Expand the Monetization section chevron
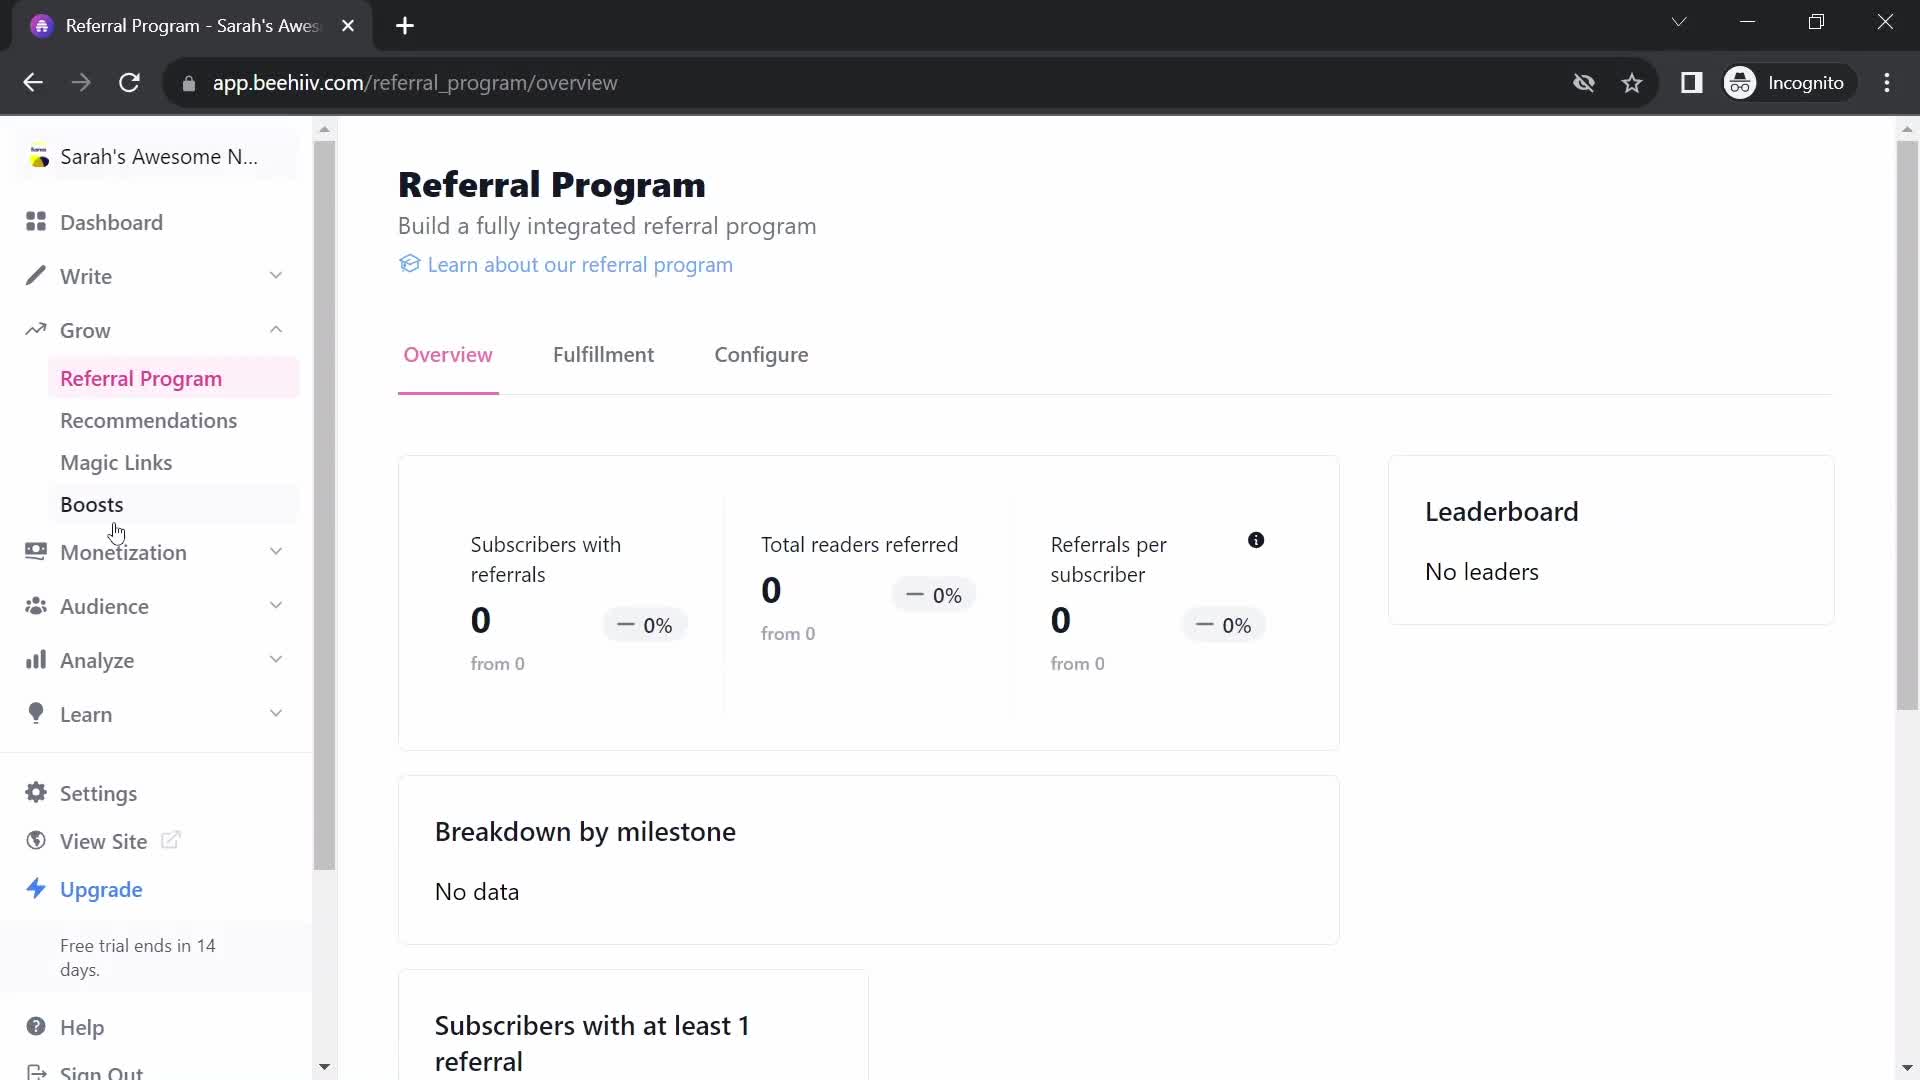Screen dimensions: 1920x1080 point(278,553)
